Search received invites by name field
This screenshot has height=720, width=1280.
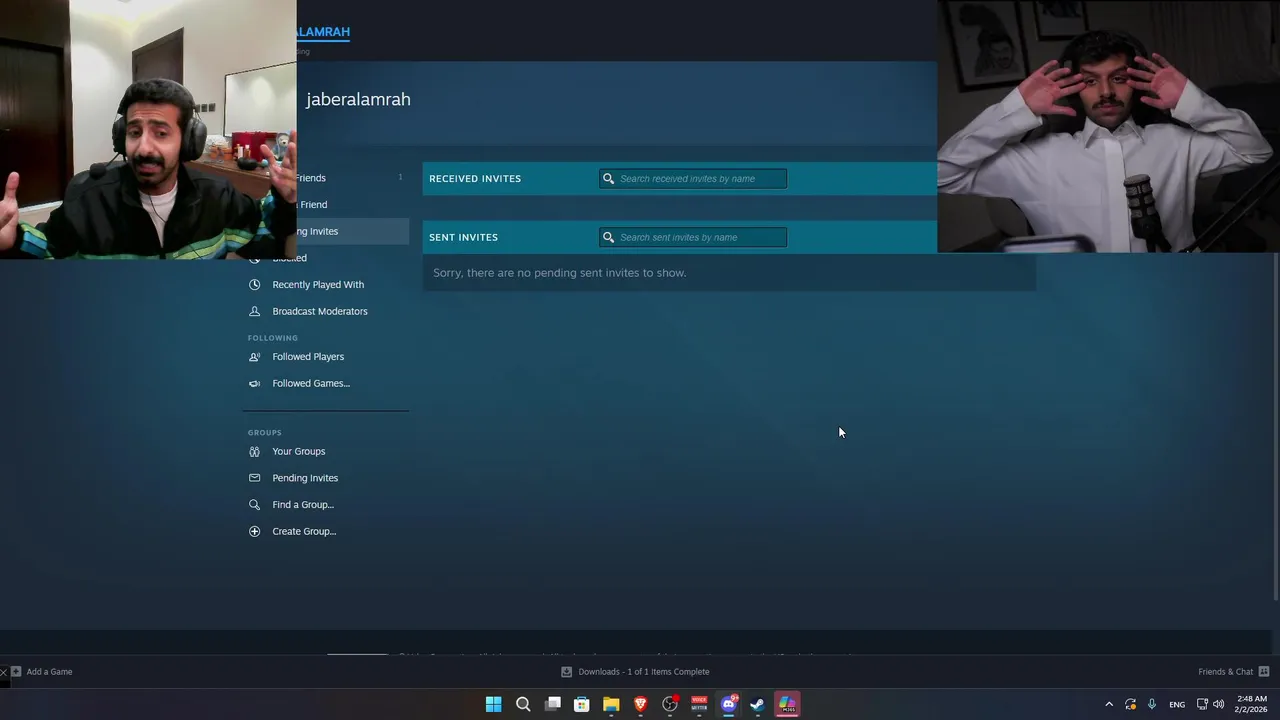(693, 179)
